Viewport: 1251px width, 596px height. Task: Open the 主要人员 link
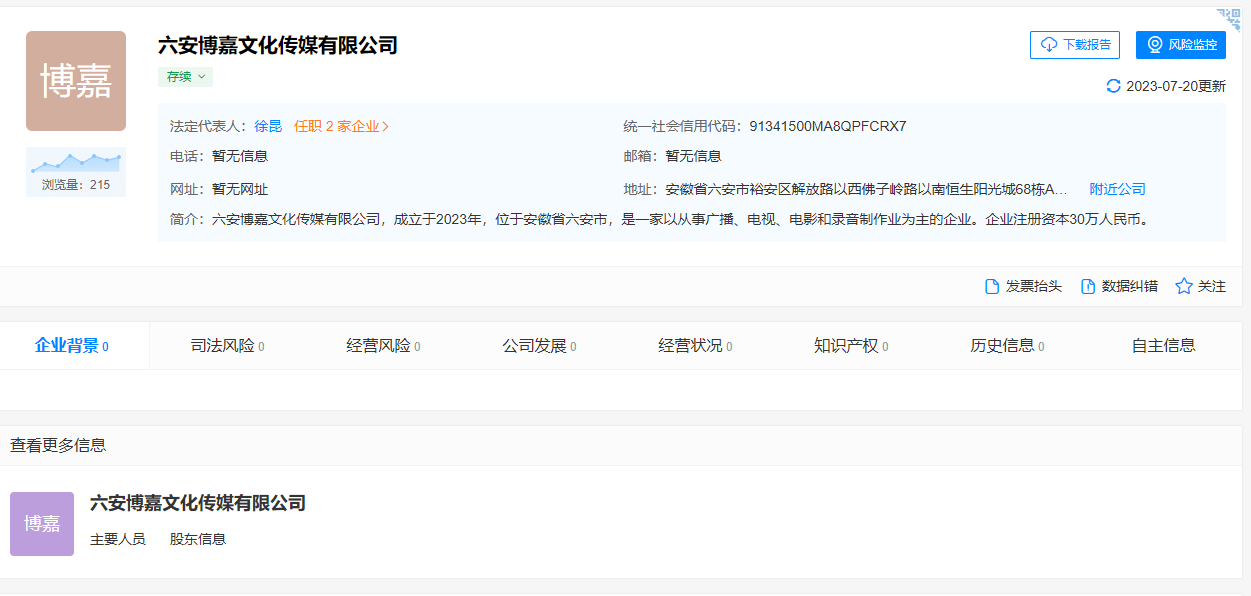click(118, 539)
